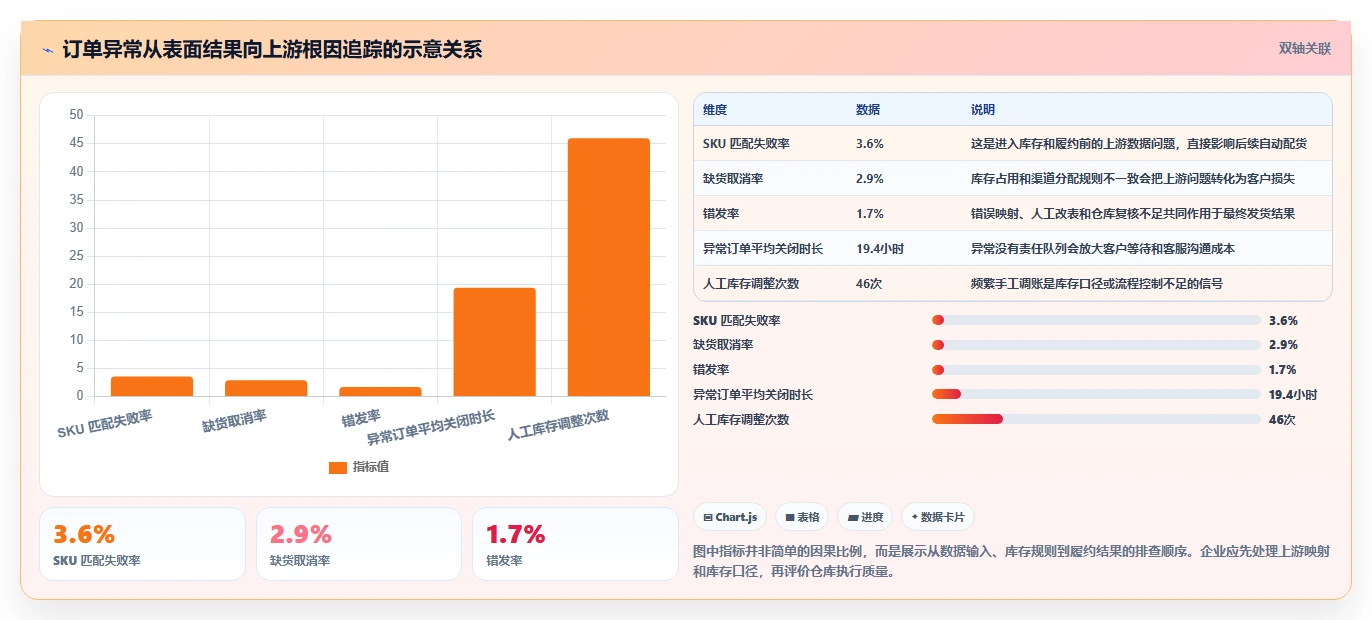Image resolution: width=1372 pixels, height=620 pixels.
Task: Click the 19.4小时 value in table
Action: [880, 249]
